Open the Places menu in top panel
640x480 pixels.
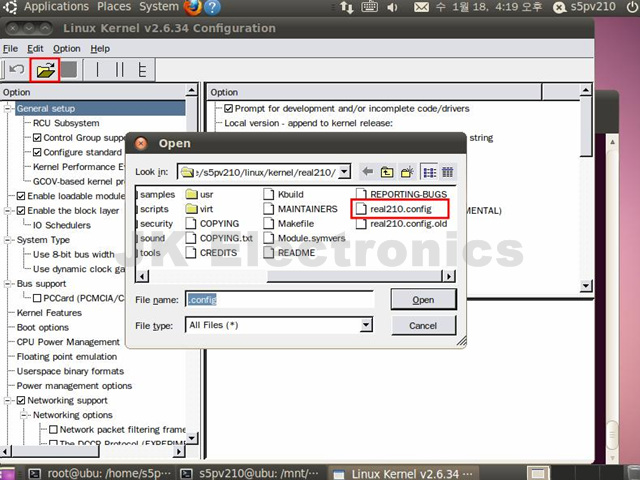click(114, 7)
